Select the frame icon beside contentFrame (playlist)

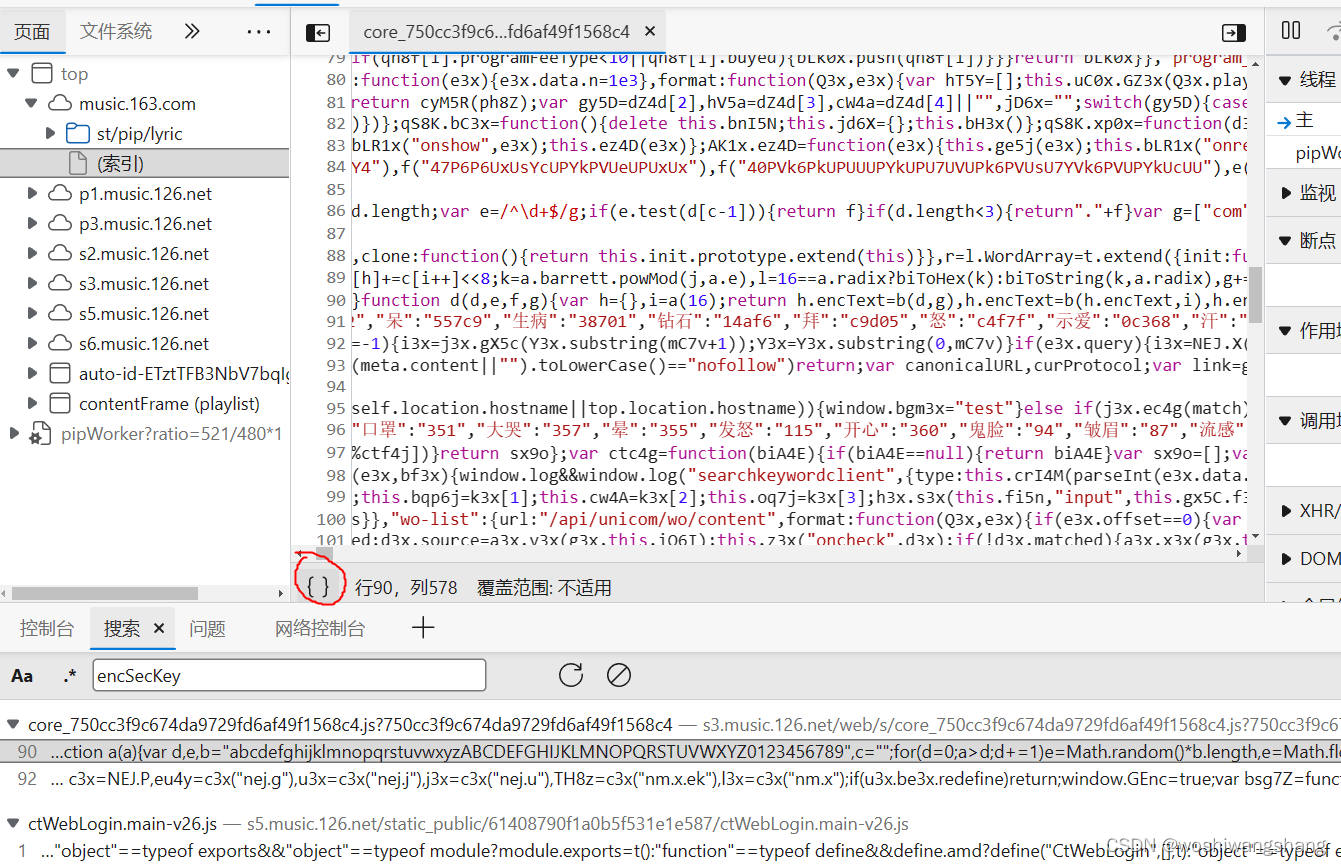coord(61,403)
